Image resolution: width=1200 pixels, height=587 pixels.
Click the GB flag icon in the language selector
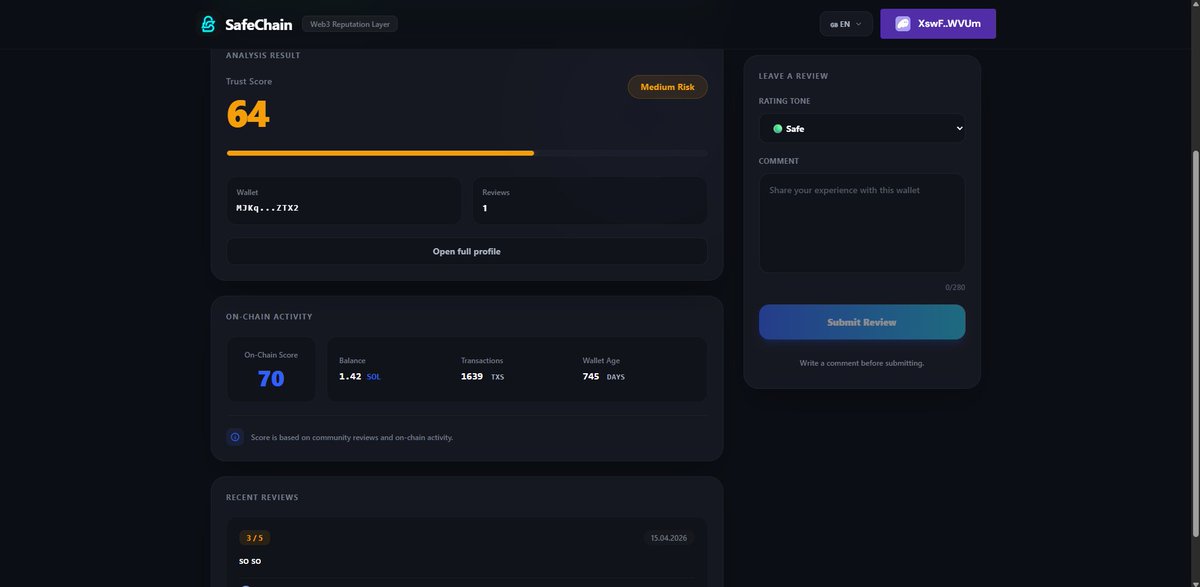click(x=834, y=24)
